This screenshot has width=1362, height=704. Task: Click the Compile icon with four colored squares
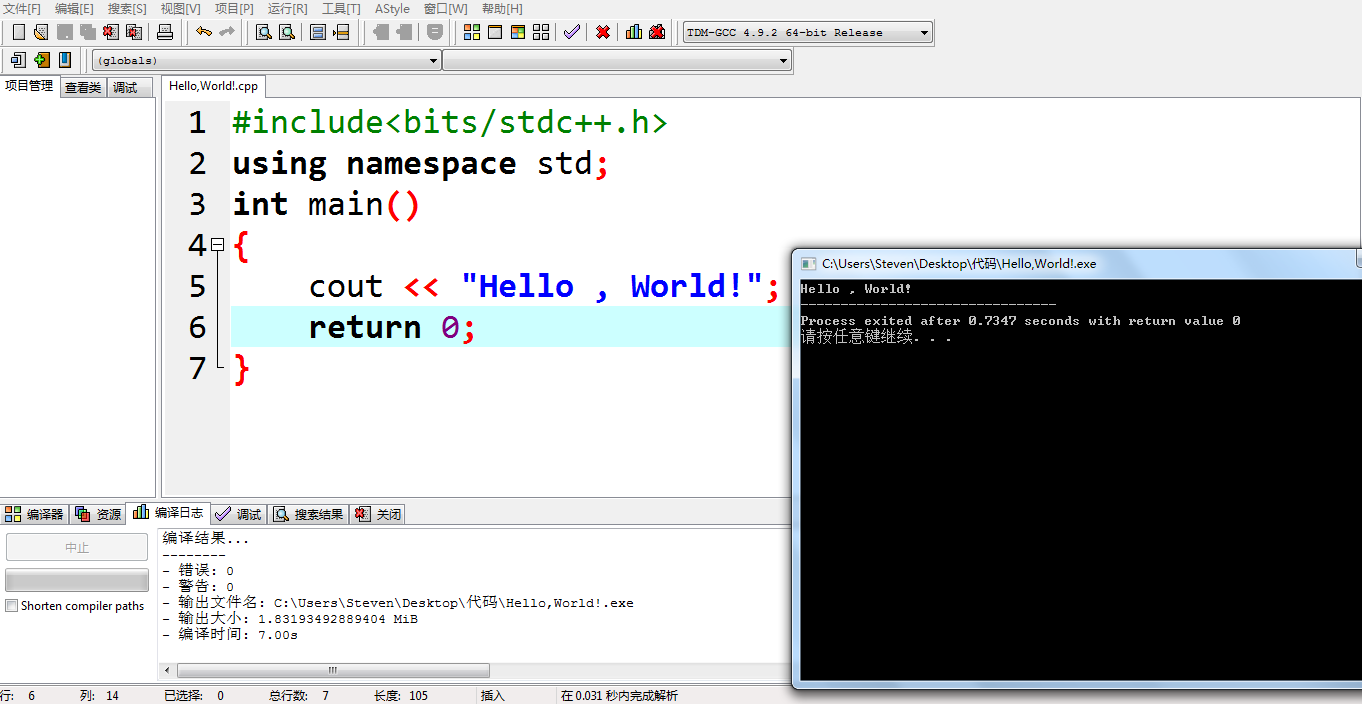pos(472,32)
